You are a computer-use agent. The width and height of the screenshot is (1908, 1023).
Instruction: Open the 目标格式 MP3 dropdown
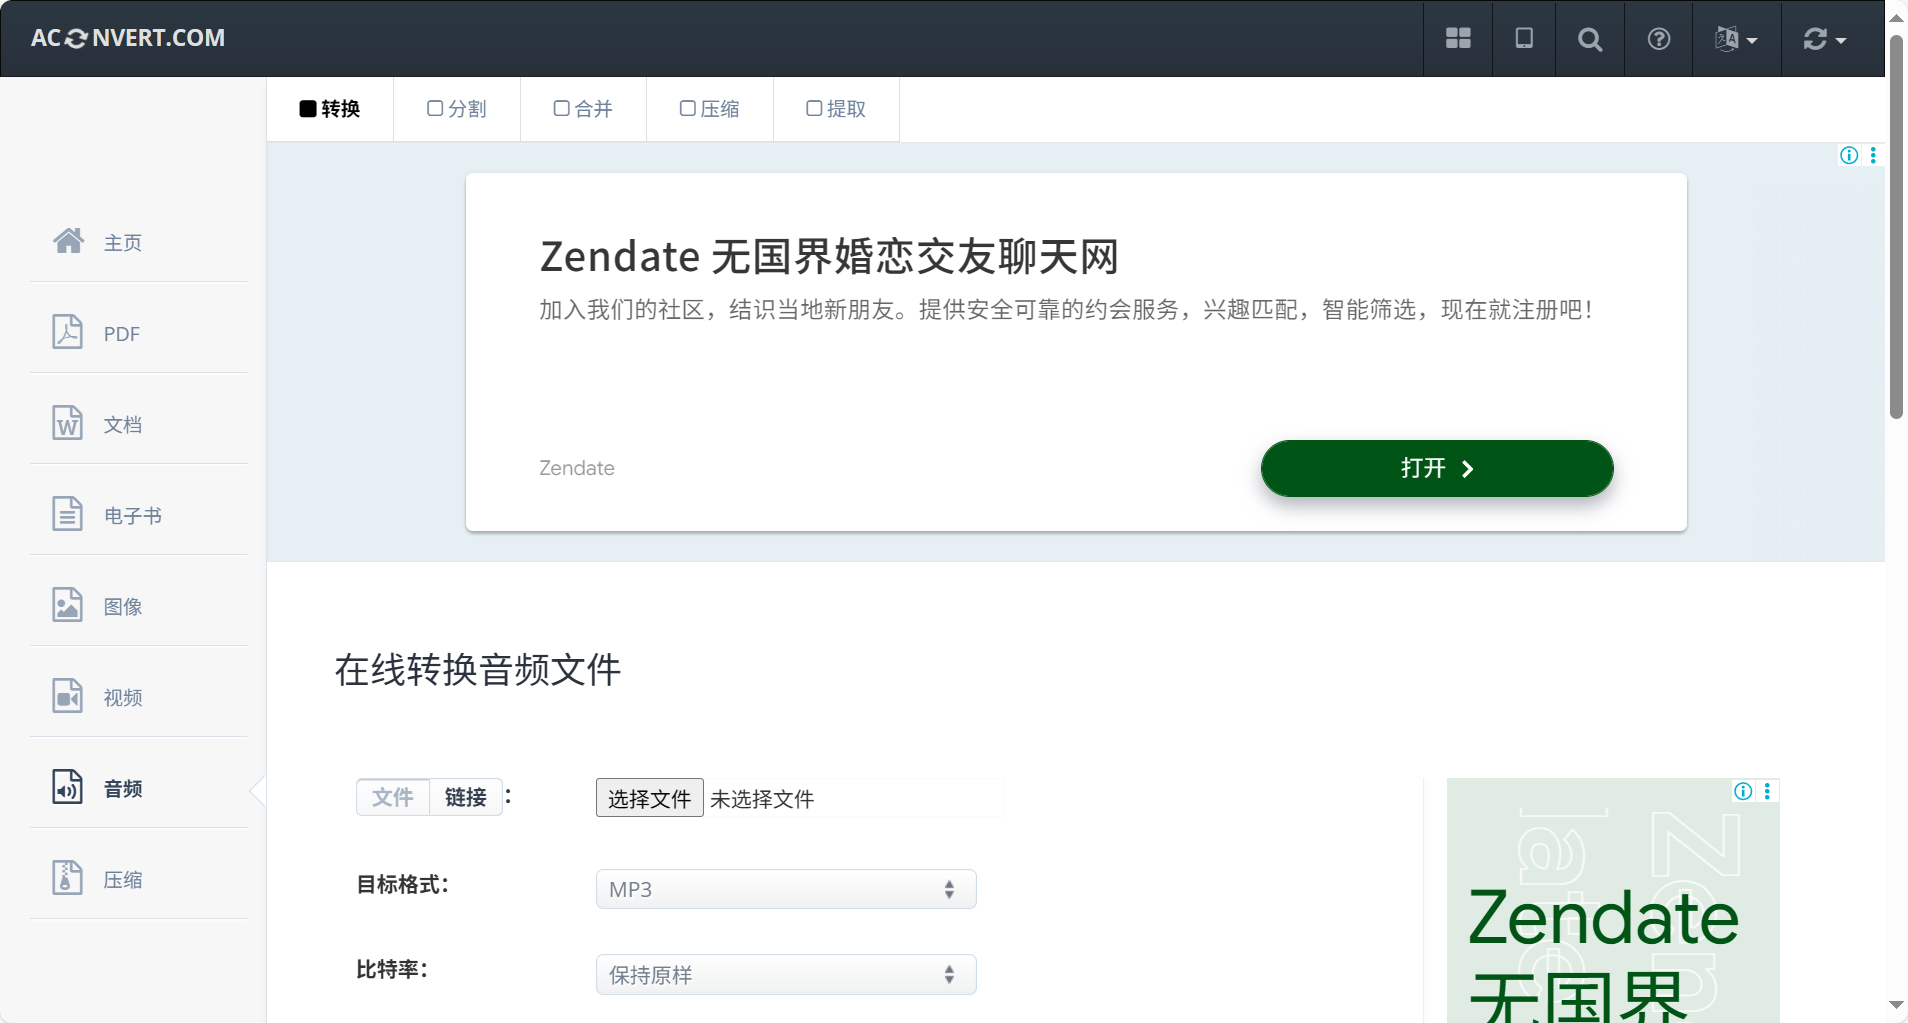(786, 889)
